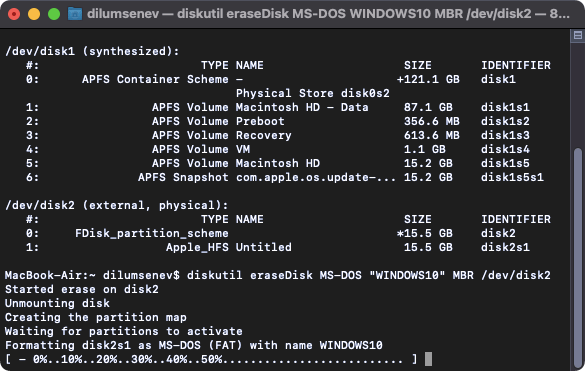Click the window title text dilumsenev
Image resolution: width=585 pixels, height=371 pixels.
pos(123,14)
